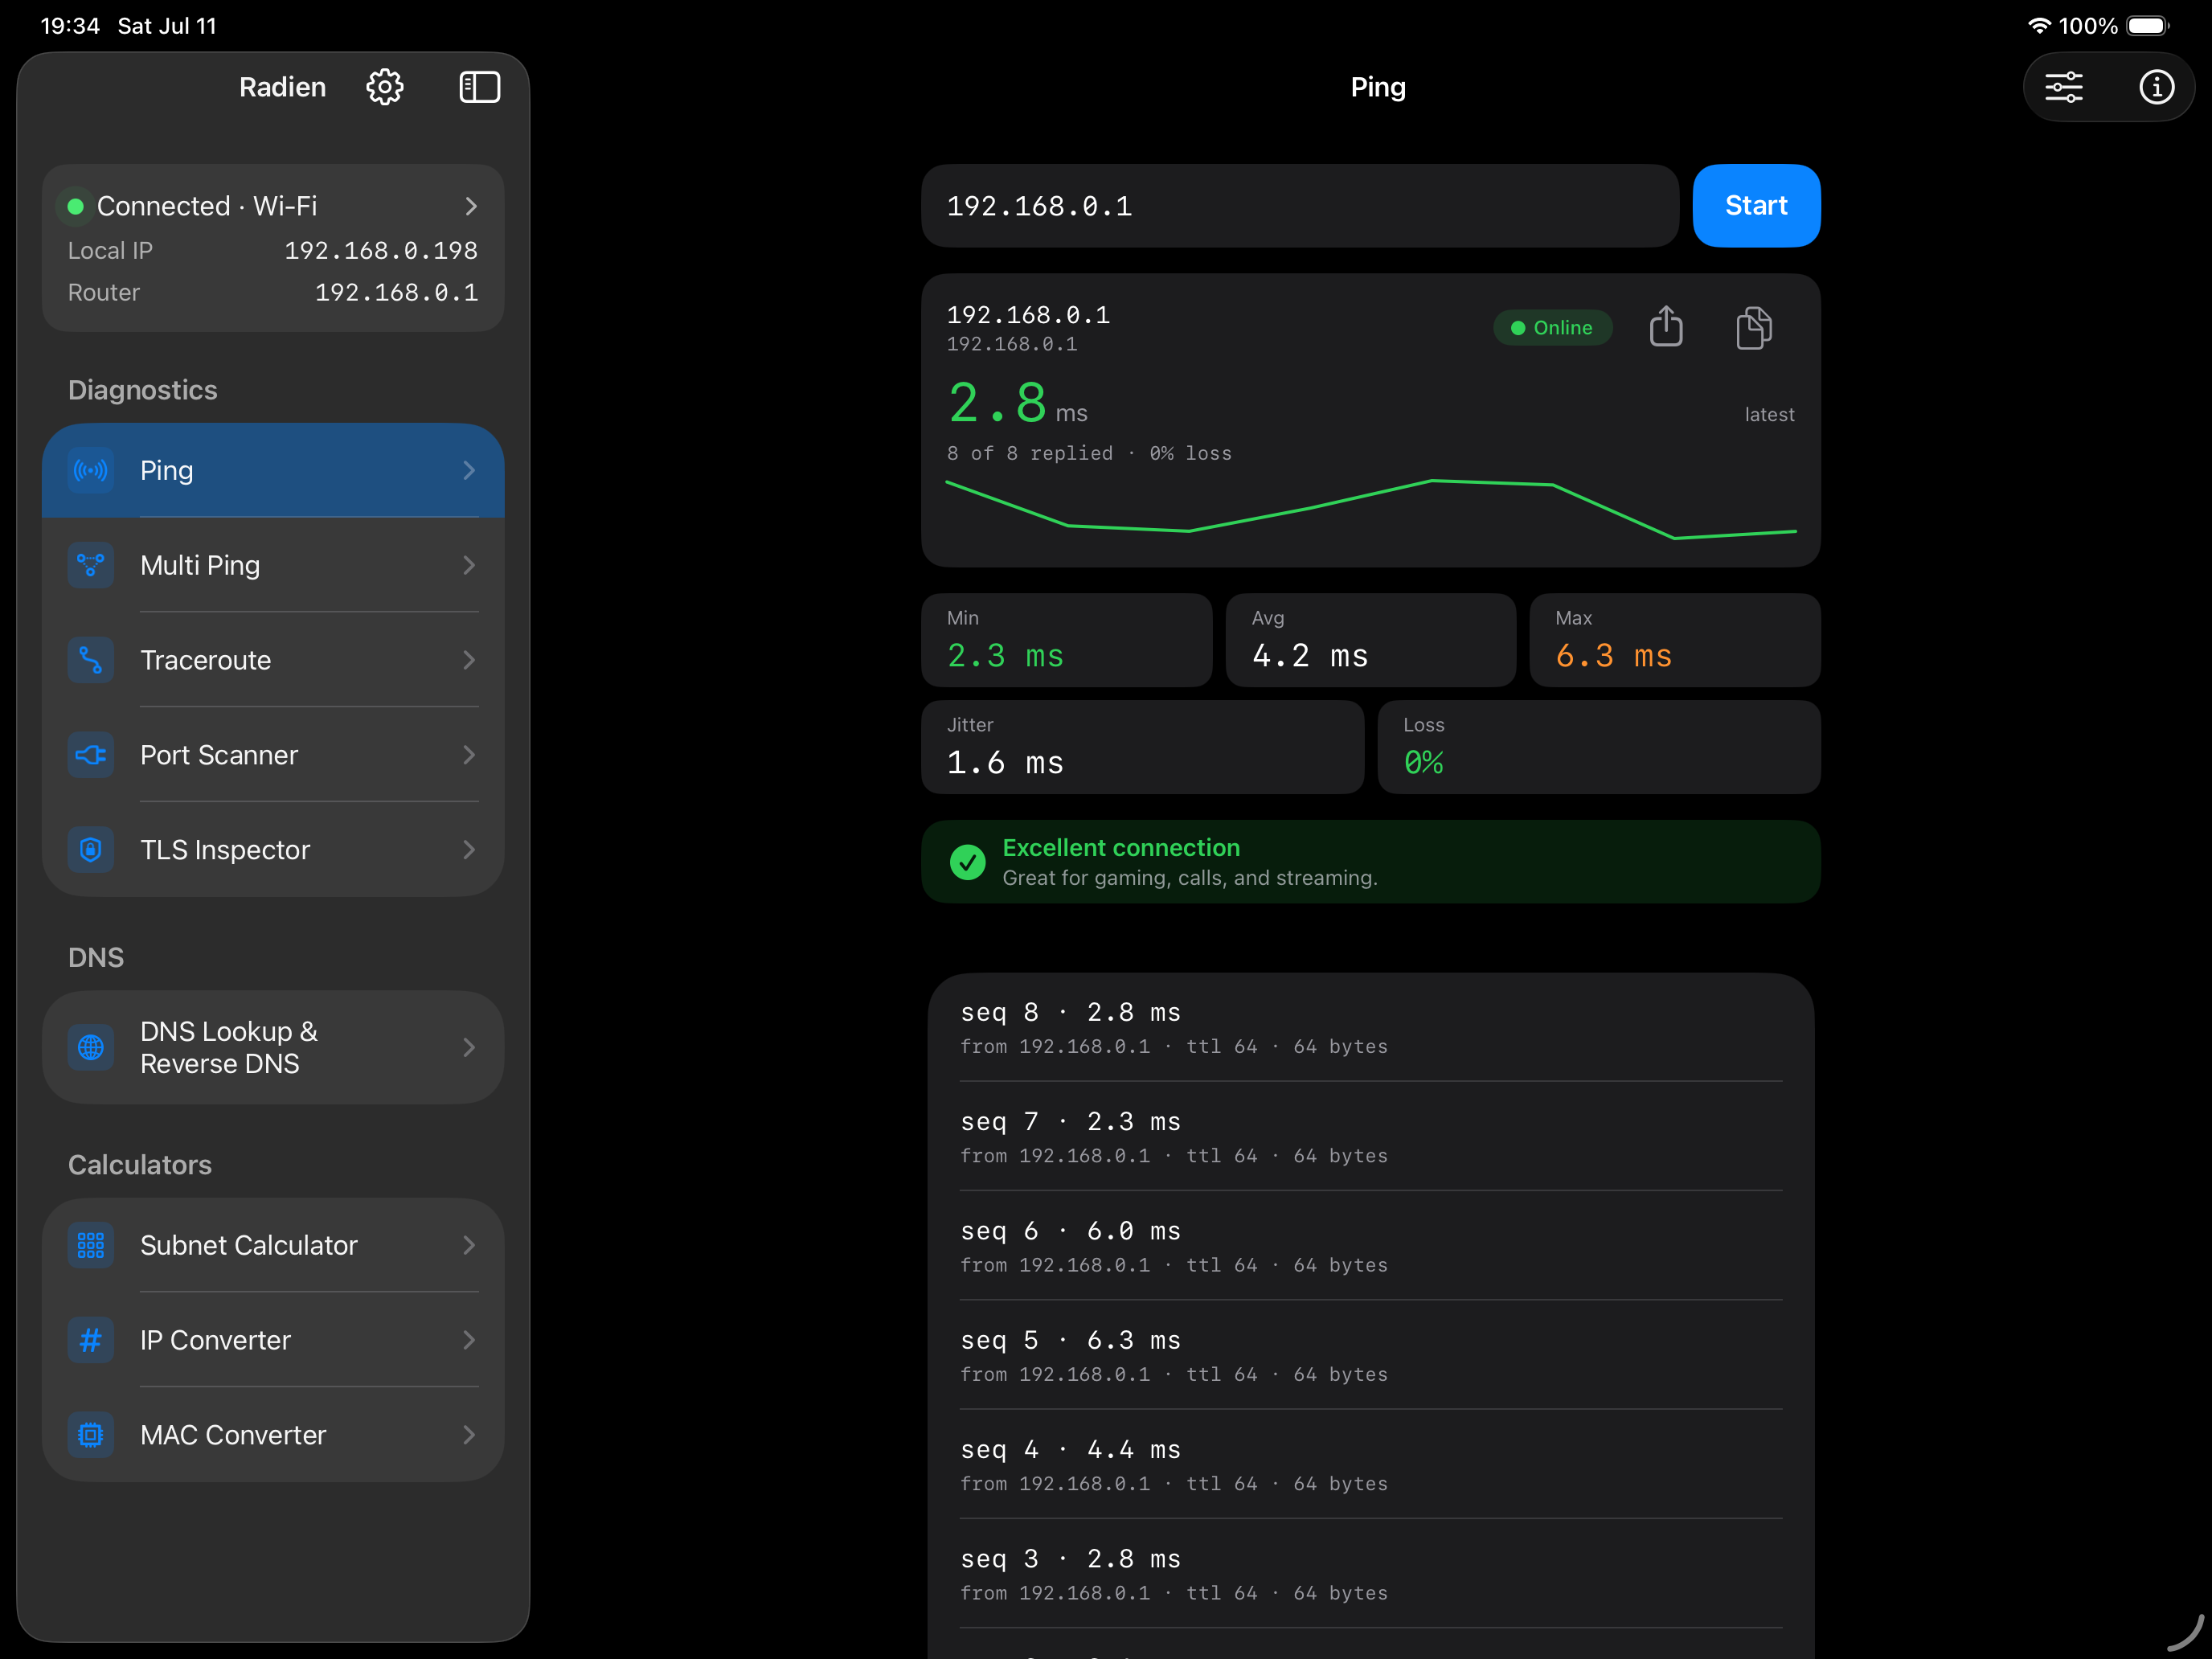Click the Jitter 1.6 ms card

(1142, 747)
